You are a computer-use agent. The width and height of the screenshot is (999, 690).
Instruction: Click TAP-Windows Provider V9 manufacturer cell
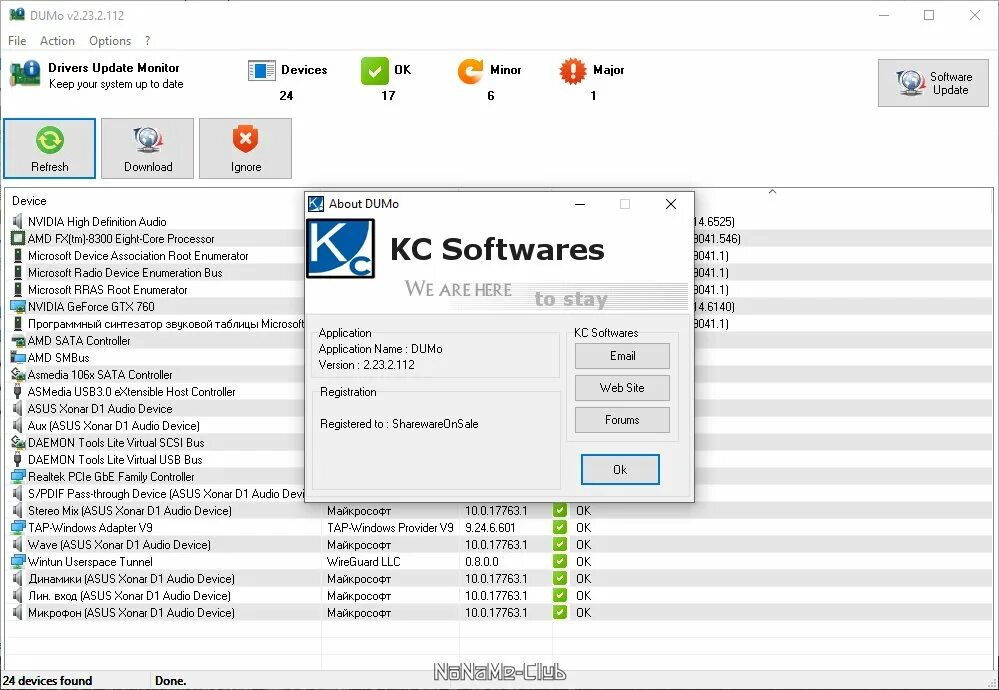(x=391, y=528)
